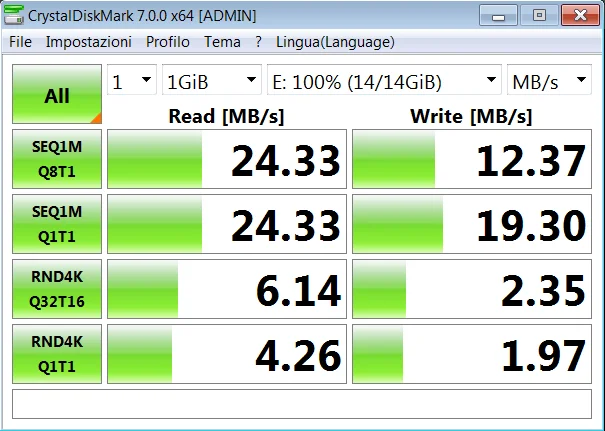This screenshot has width=605, height=431.
Task: Close the CrystalDiskMark window
Action: tap(580, 15)
